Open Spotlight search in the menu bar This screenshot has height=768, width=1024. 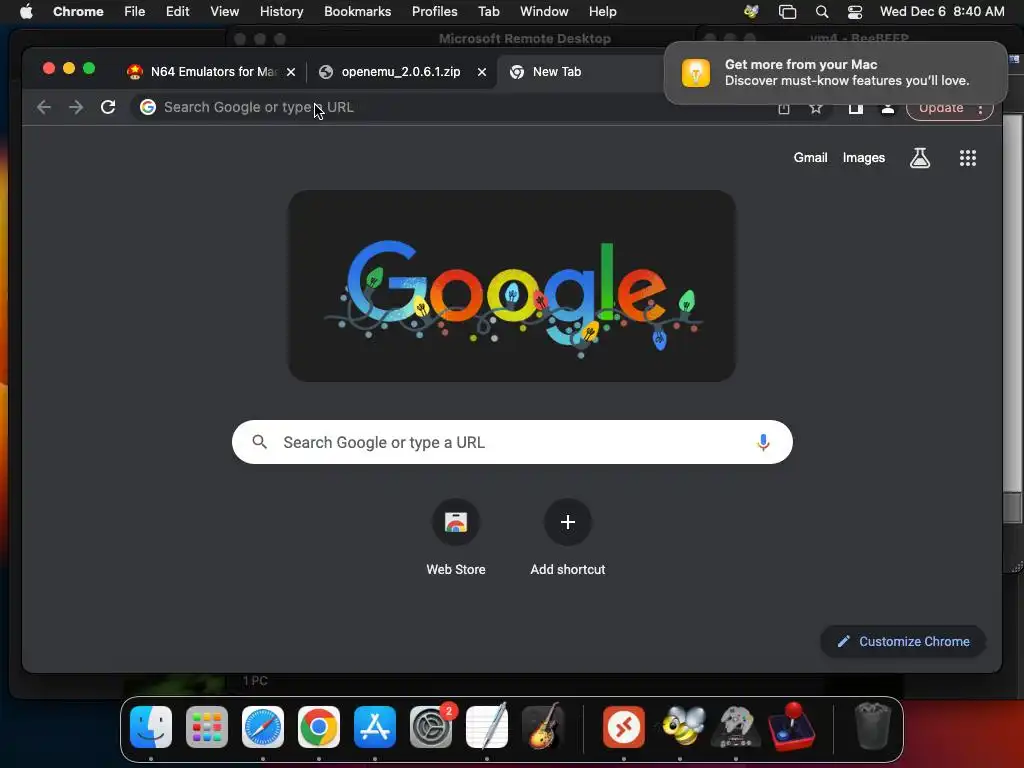click(822, 12)
